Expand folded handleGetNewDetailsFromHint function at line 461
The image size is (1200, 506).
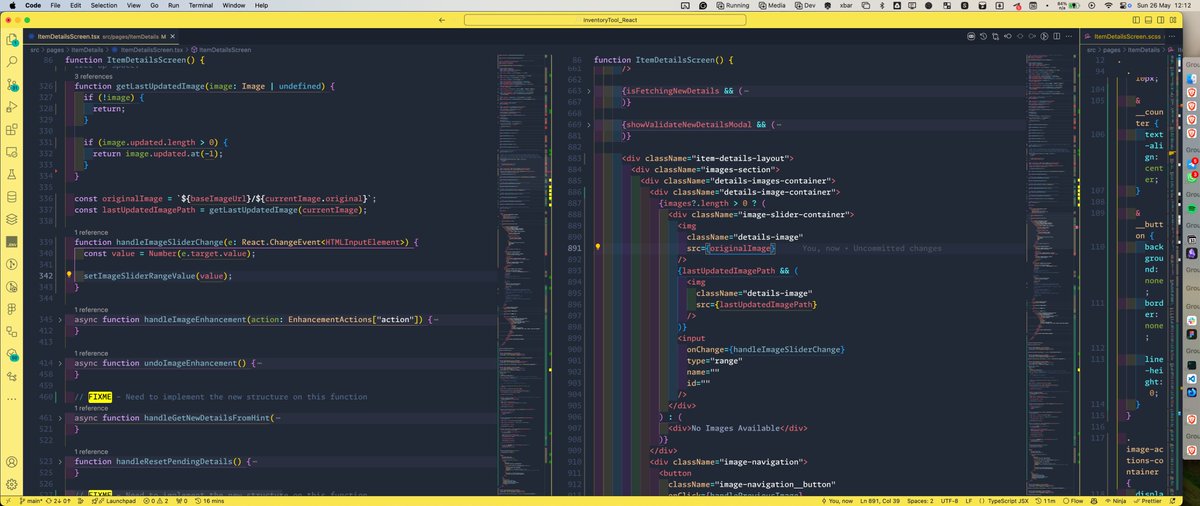[x=60, y=416]
